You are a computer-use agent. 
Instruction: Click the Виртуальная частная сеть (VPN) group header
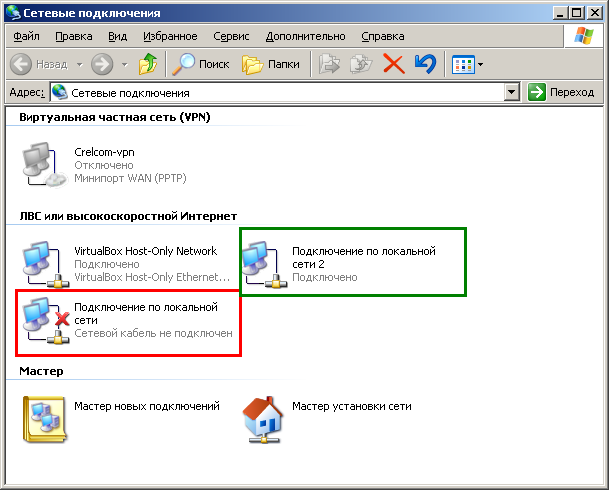pos(115,117)
